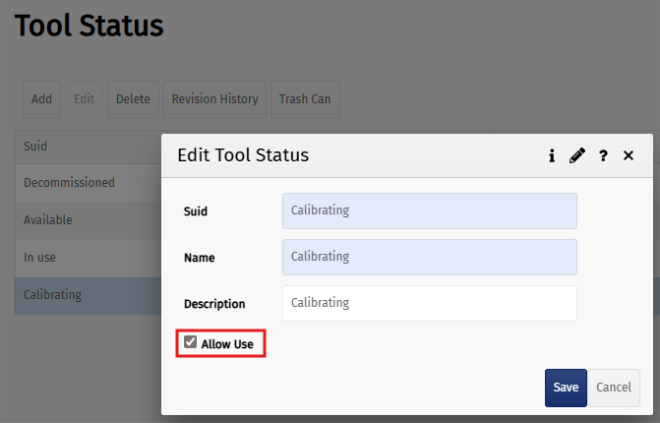Screen dimensions: 660x423
Task: Select the In use status row
Action: click(40, 257)
